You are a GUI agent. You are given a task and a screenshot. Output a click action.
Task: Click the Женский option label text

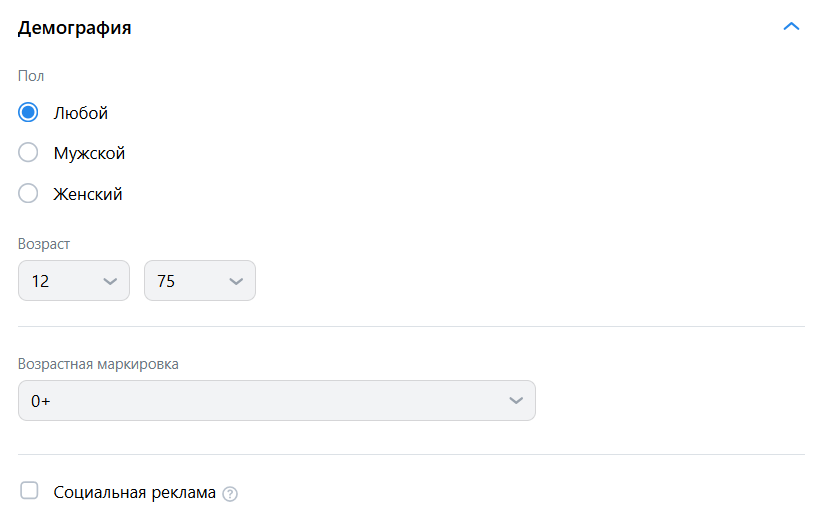pyautogui.click(x=88, y=194)
